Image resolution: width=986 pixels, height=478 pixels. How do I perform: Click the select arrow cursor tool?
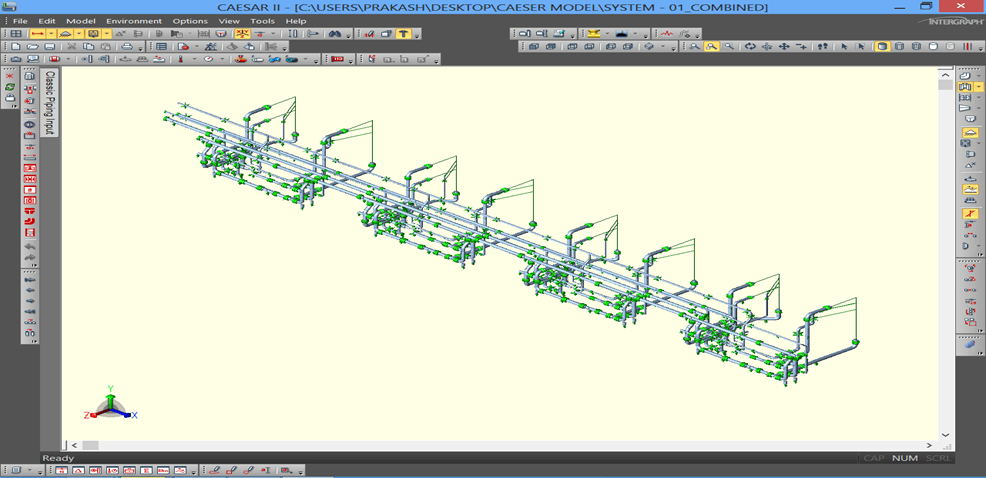click(x=844, y=47)
